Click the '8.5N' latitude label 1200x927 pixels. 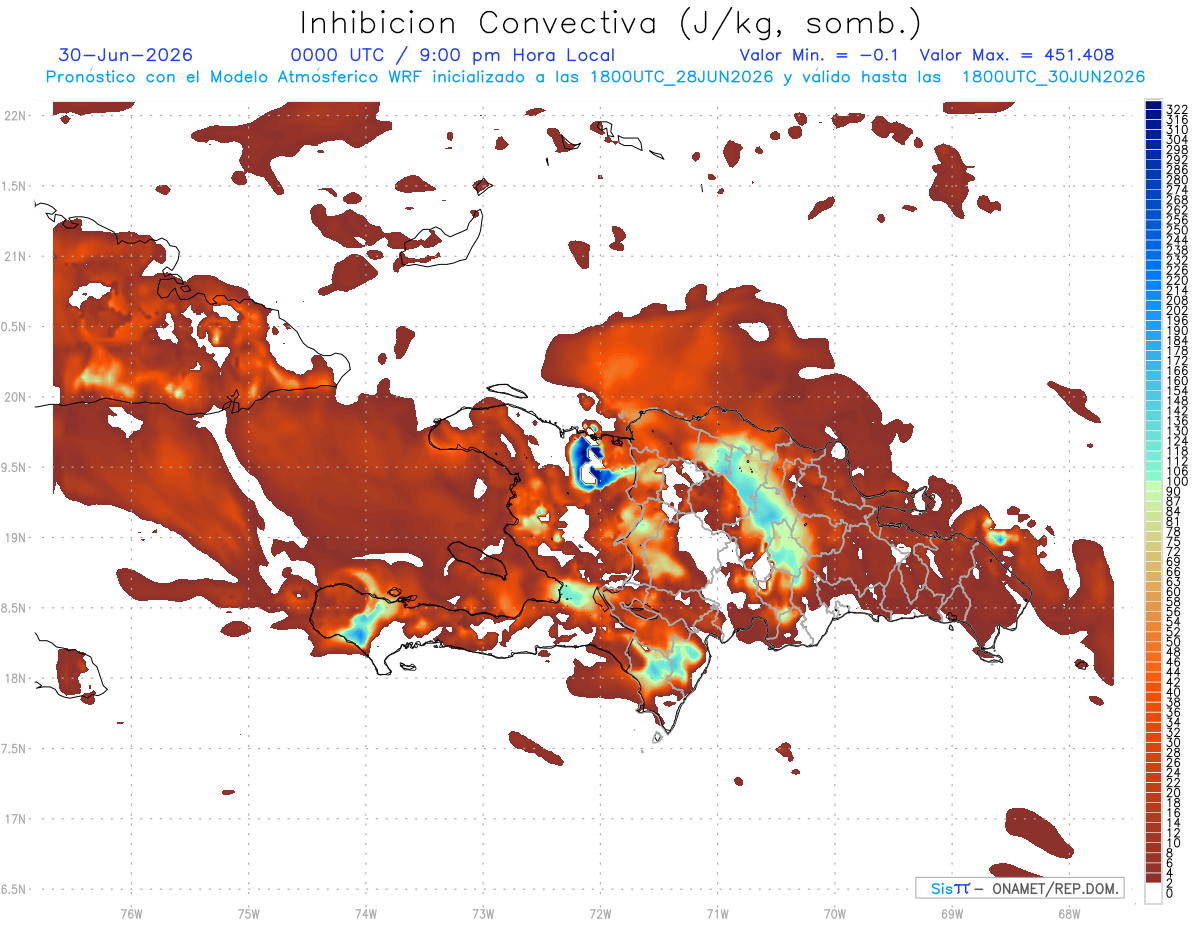coord(15,608)
